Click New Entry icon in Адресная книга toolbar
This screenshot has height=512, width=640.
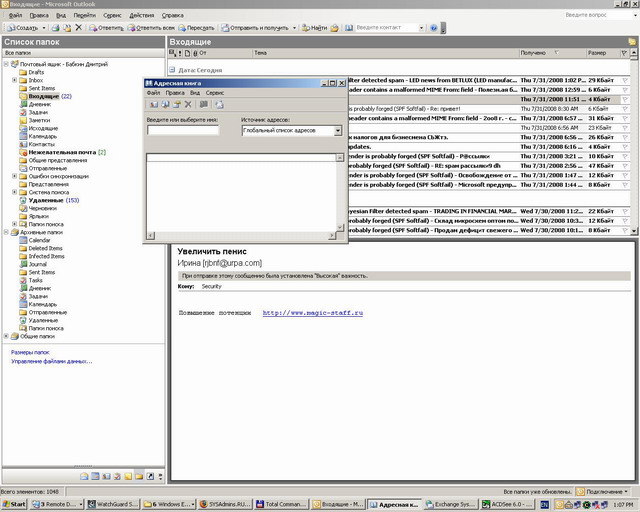[x=153, y=105]
